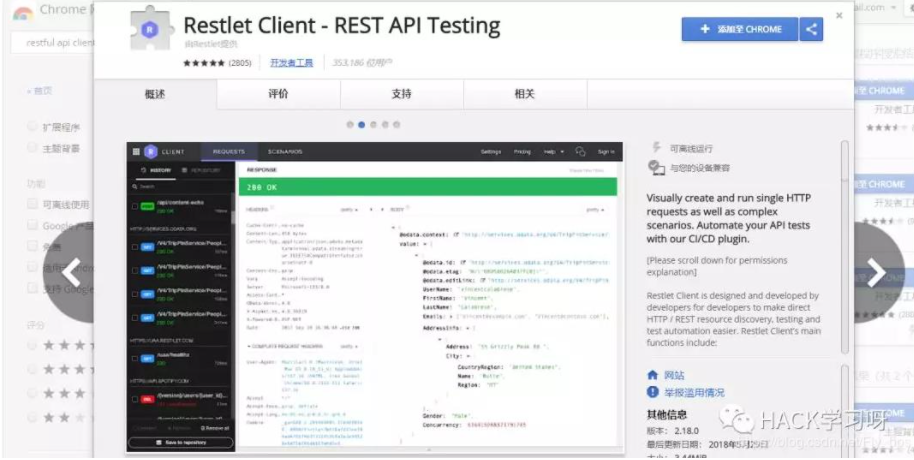Select the active second carousel dot
This screenshot has height=460, width=914.
[361, 125]
